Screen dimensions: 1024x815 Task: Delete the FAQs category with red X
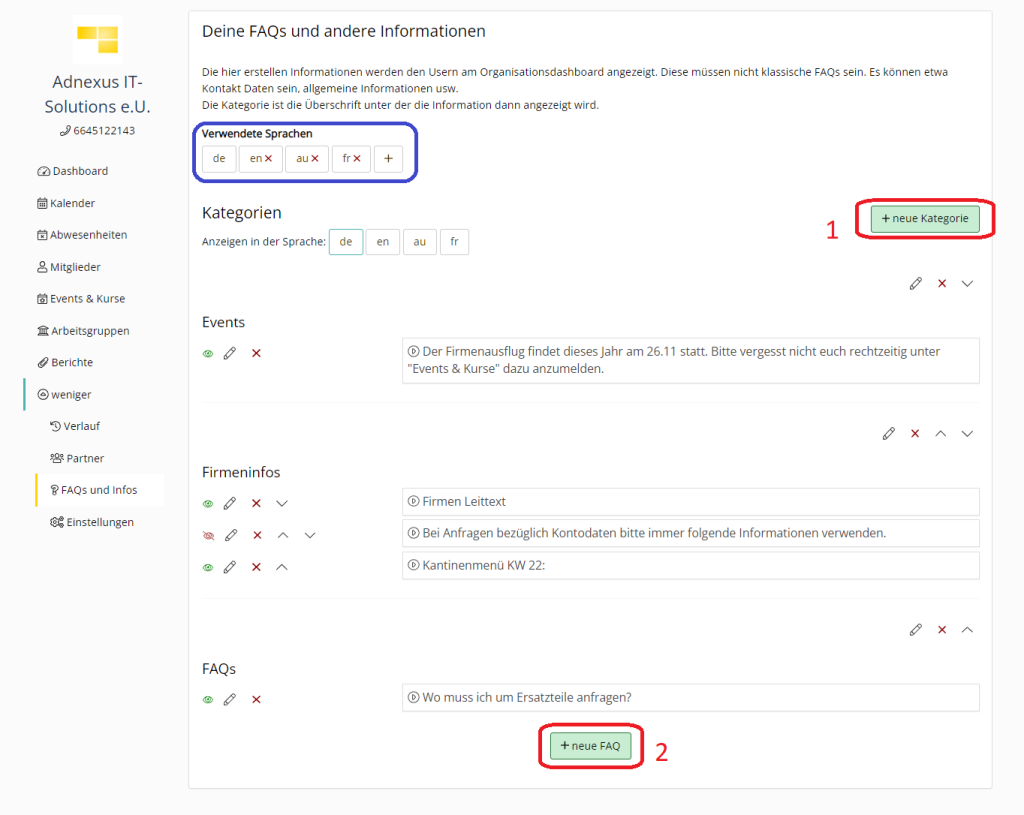[x=942, y=630]
